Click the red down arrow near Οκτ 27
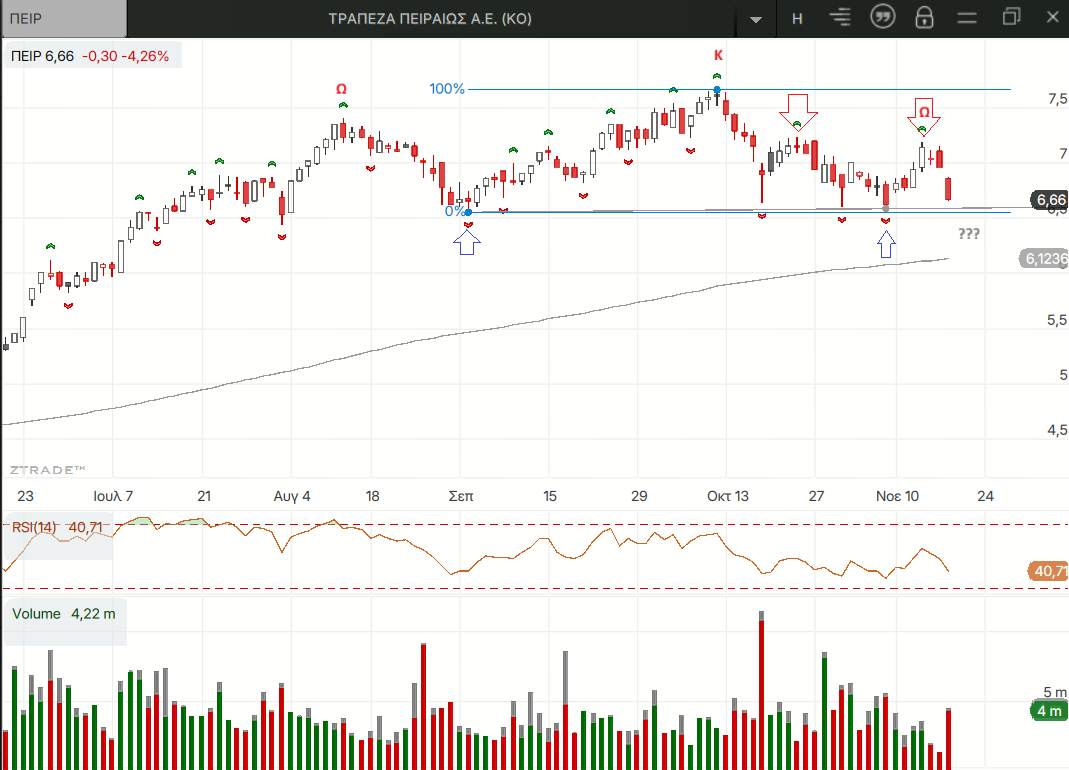The image size is (1069, 770). [798, 105]
